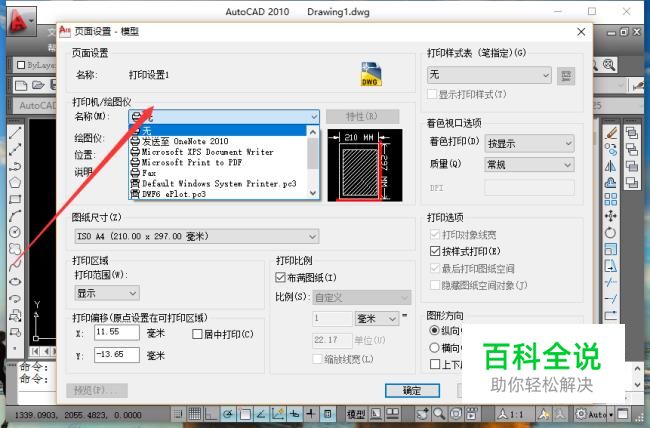Select the Scale tool

click(611, 249)
